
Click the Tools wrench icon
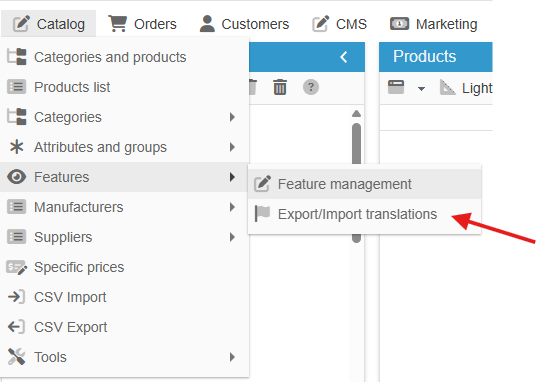(16, 357)
